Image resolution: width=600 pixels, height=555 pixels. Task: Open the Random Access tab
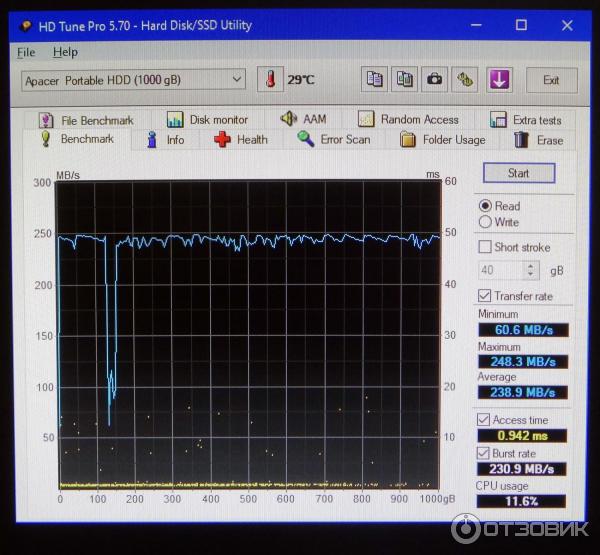click(408, 119)
